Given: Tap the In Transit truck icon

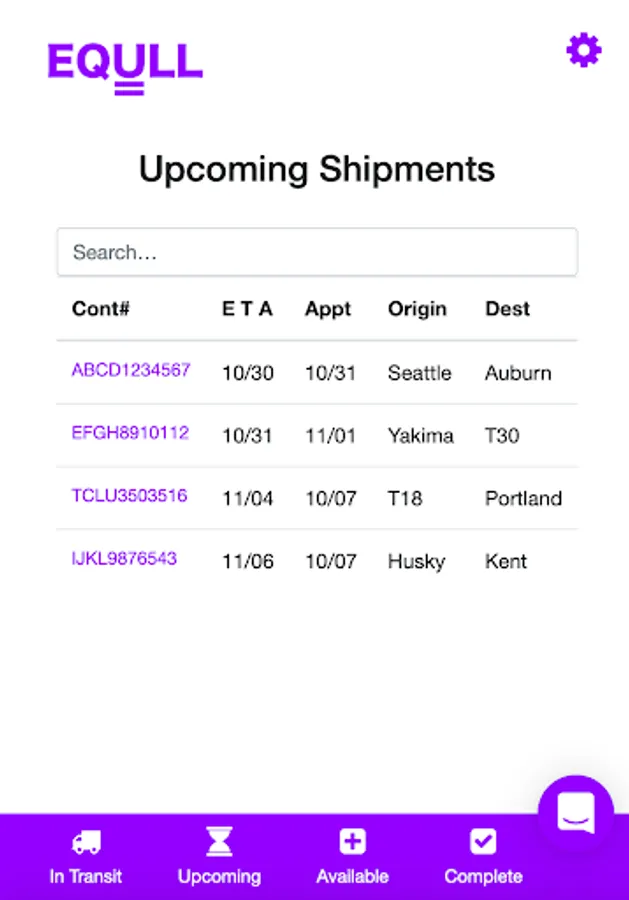Looking at the screenshot, I should pos(86,842).
